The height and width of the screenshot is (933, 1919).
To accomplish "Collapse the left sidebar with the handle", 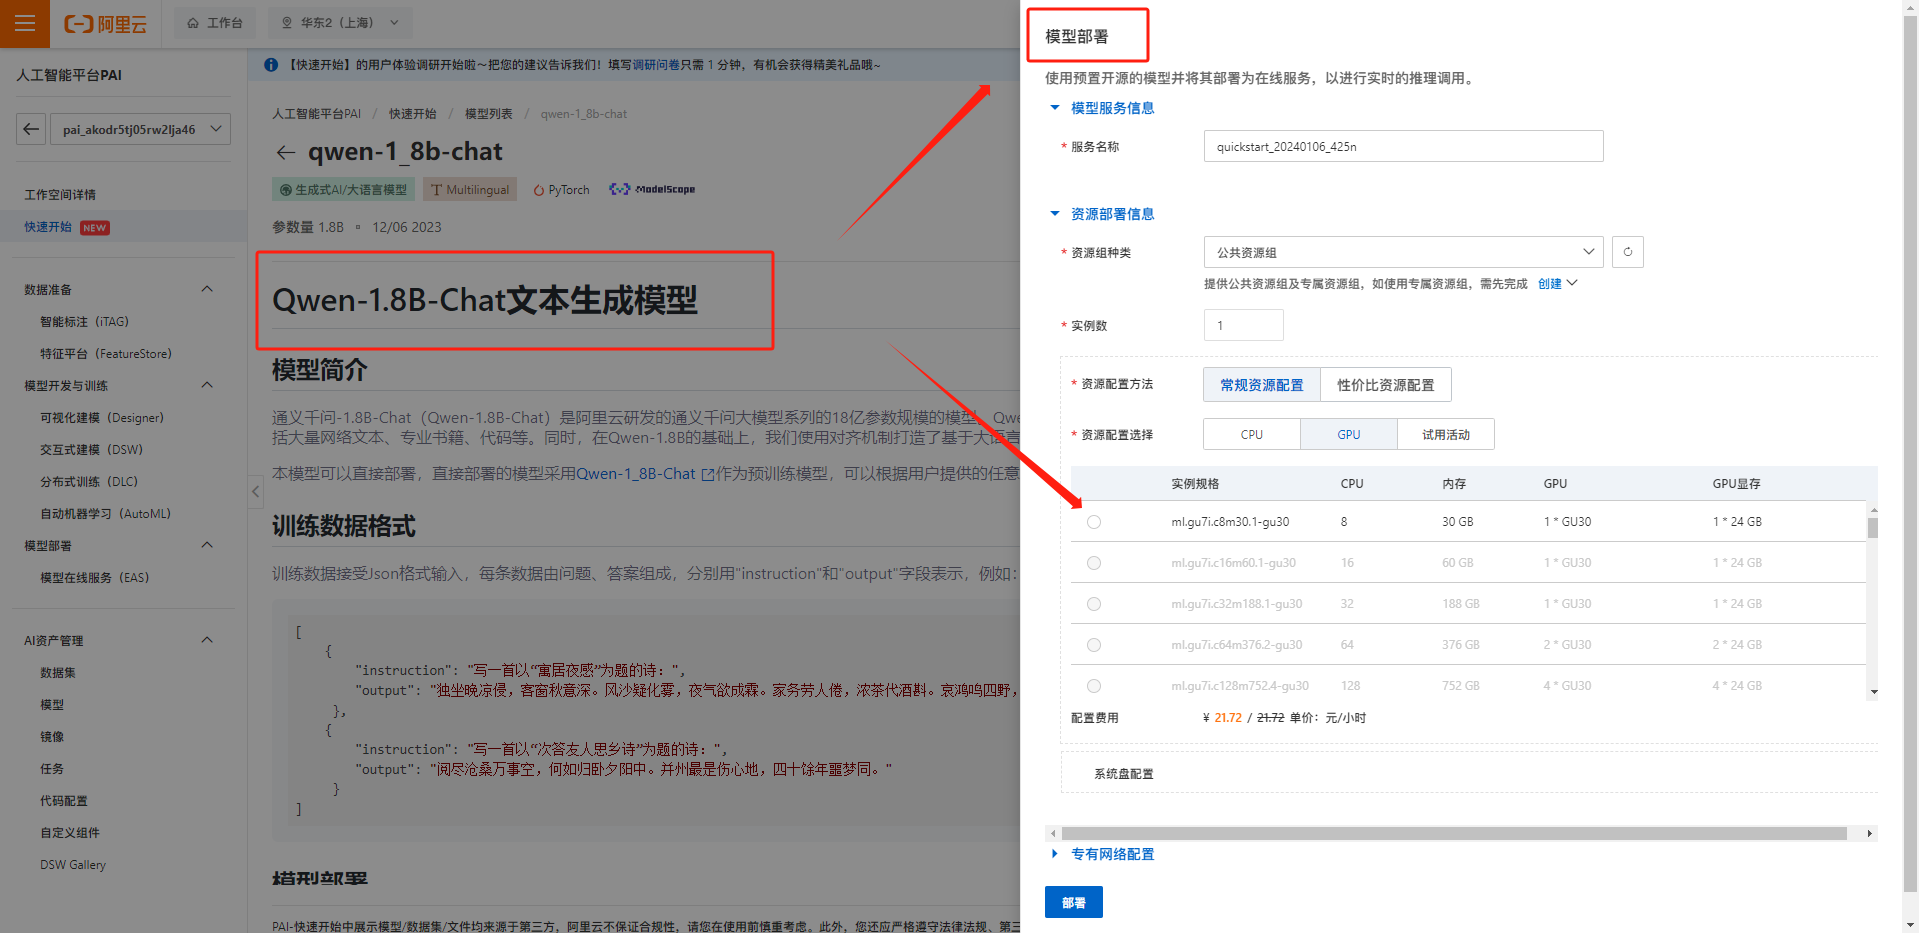I will (x=255, y=491).
